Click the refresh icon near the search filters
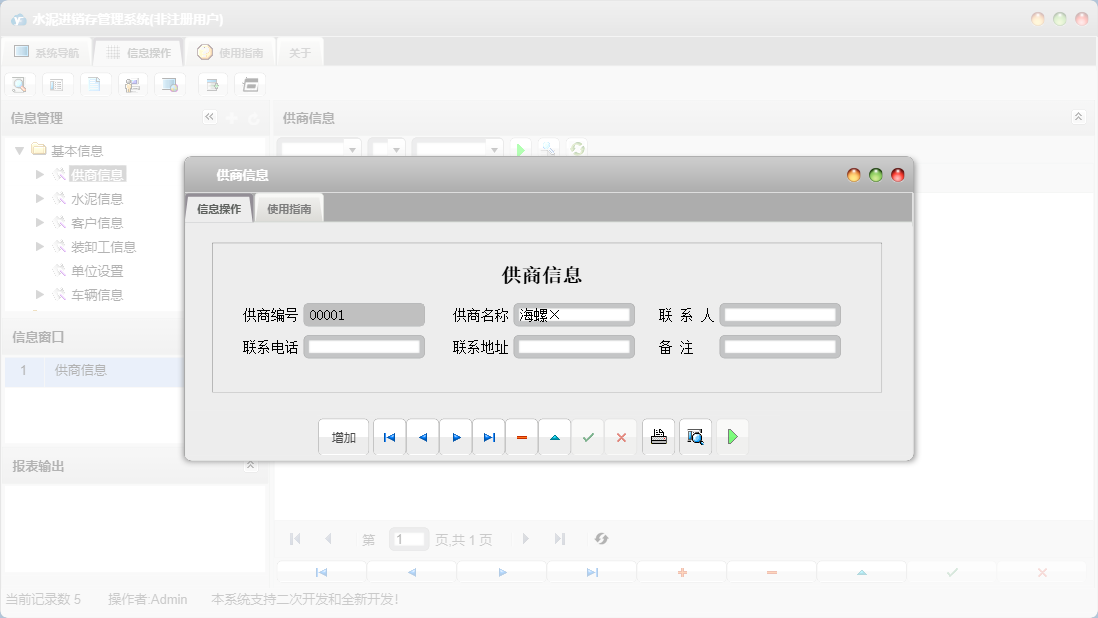 click(575, 148)
